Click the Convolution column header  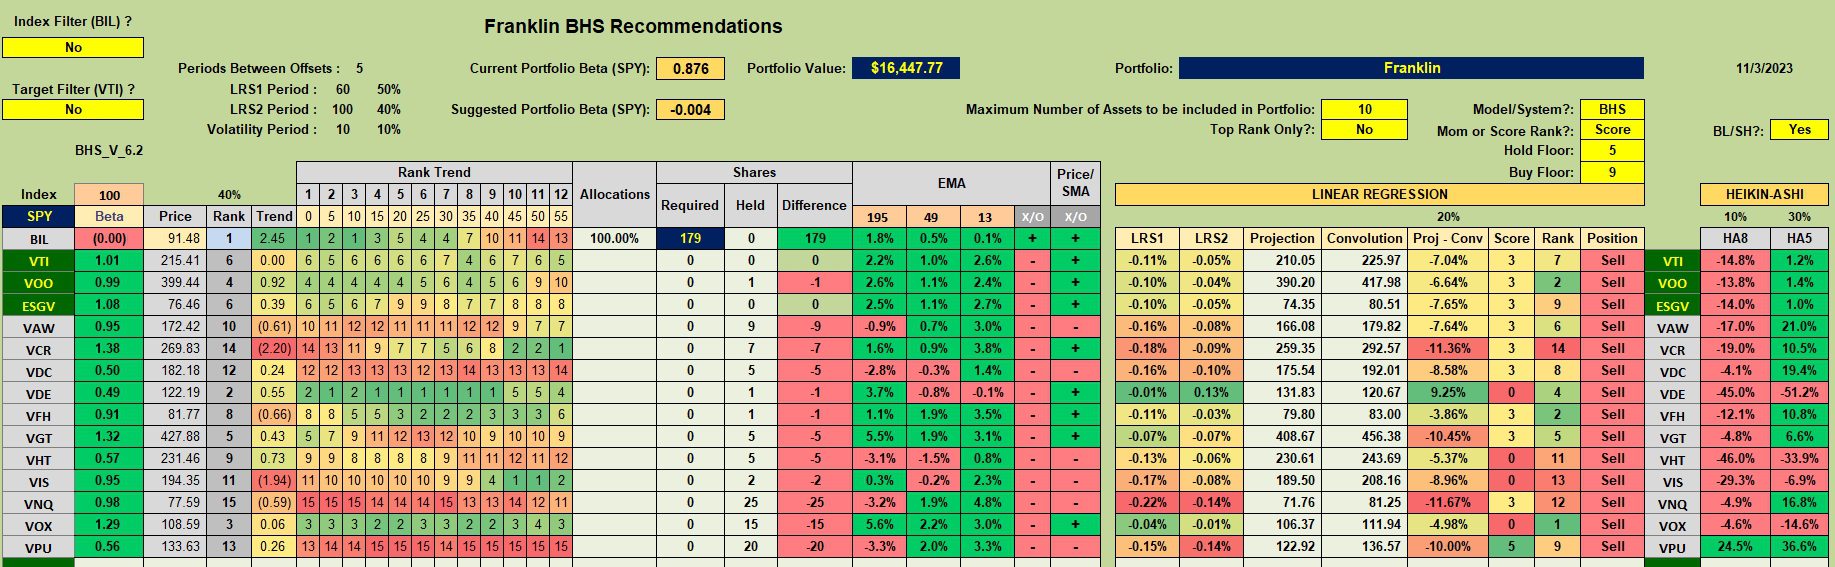tap(1364, 238)
